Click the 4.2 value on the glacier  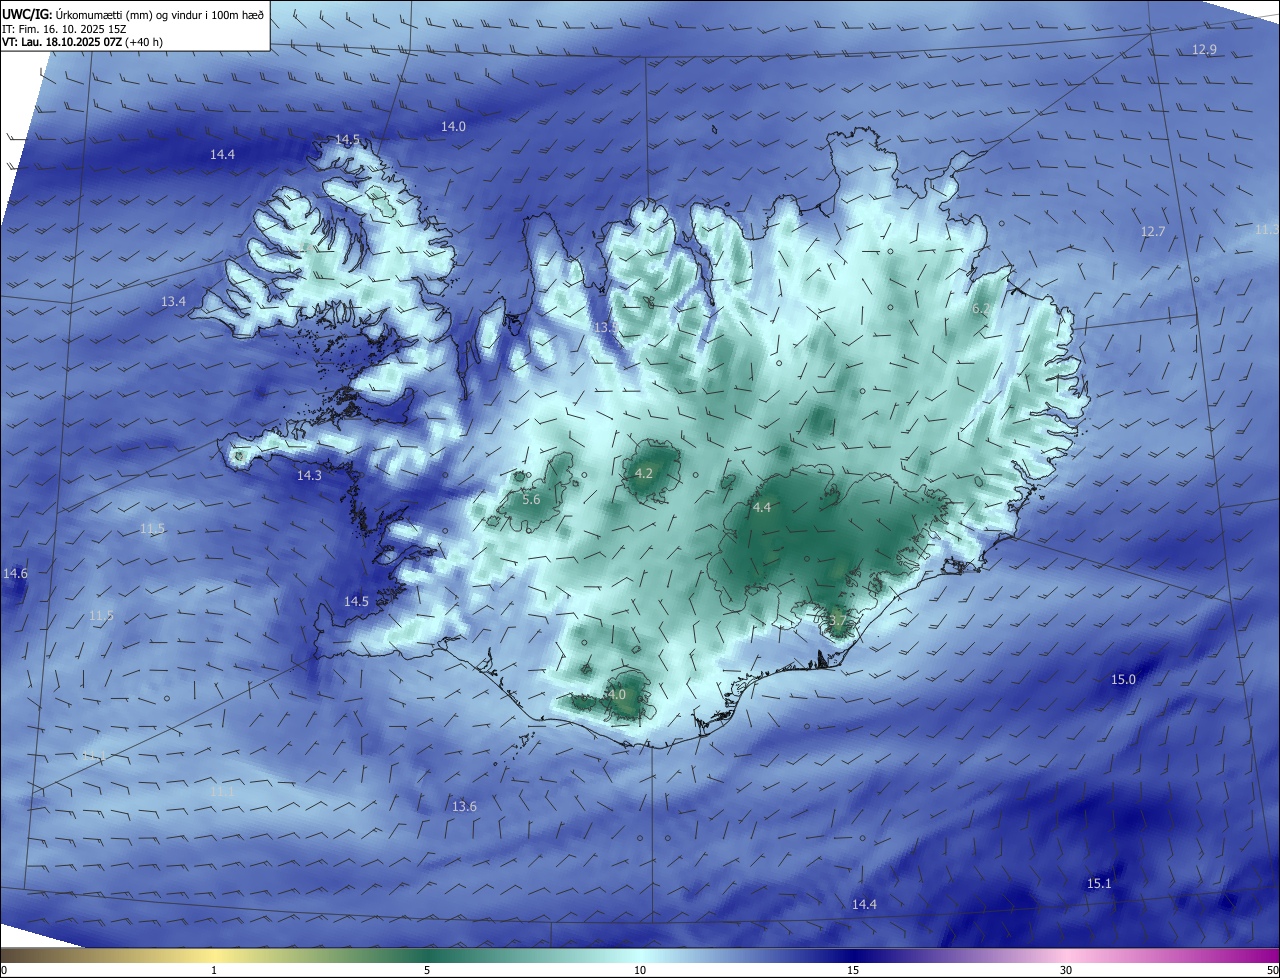click(644, 474)
